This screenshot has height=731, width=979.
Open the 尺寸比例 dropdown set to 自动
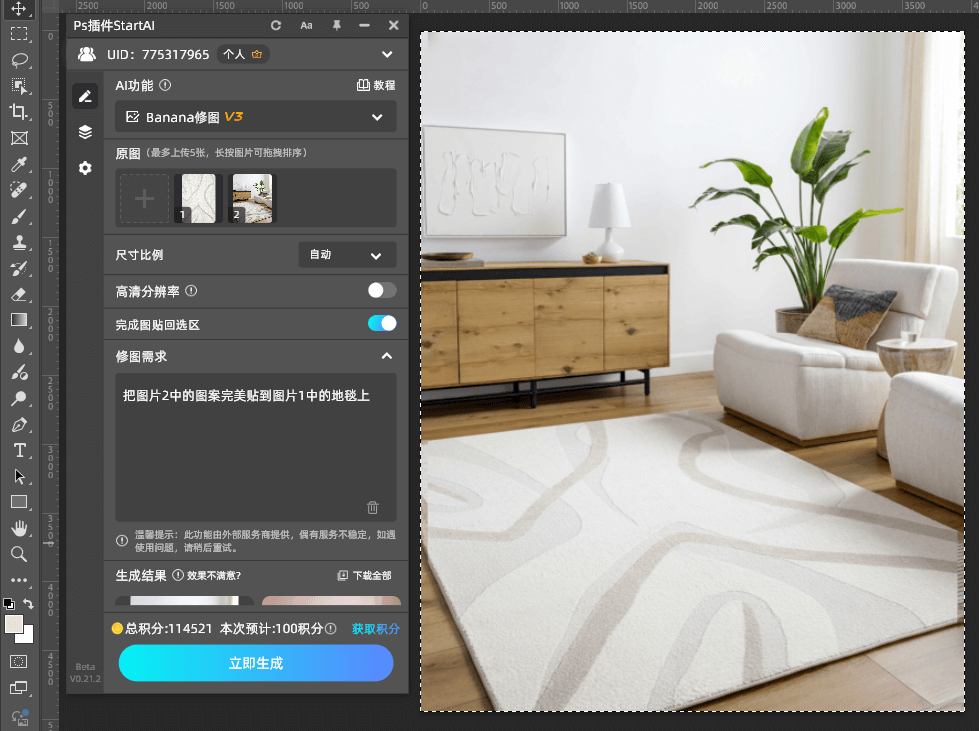[x=346, y=255]
